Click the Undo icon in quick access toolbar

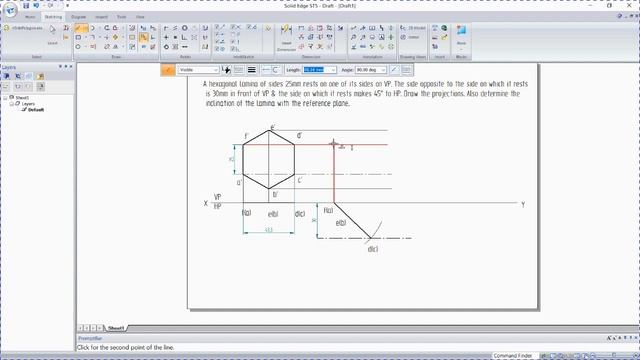[x=36, y=6]
